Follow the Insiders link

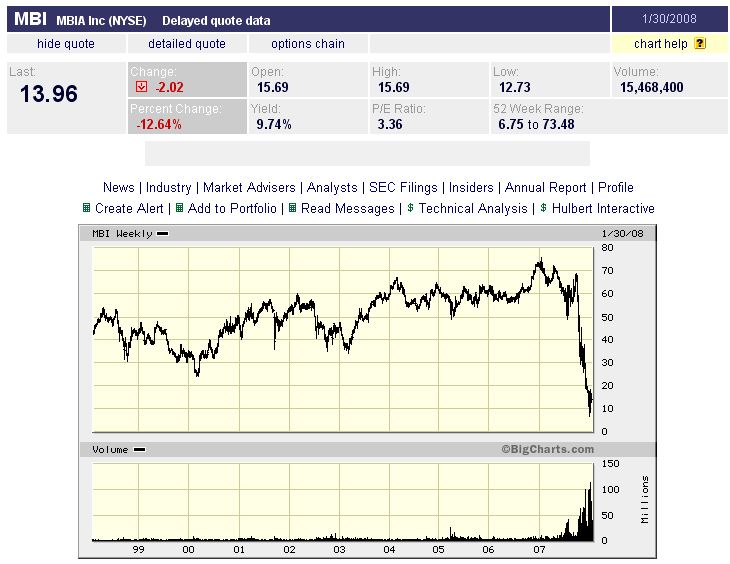click(471, 188)
